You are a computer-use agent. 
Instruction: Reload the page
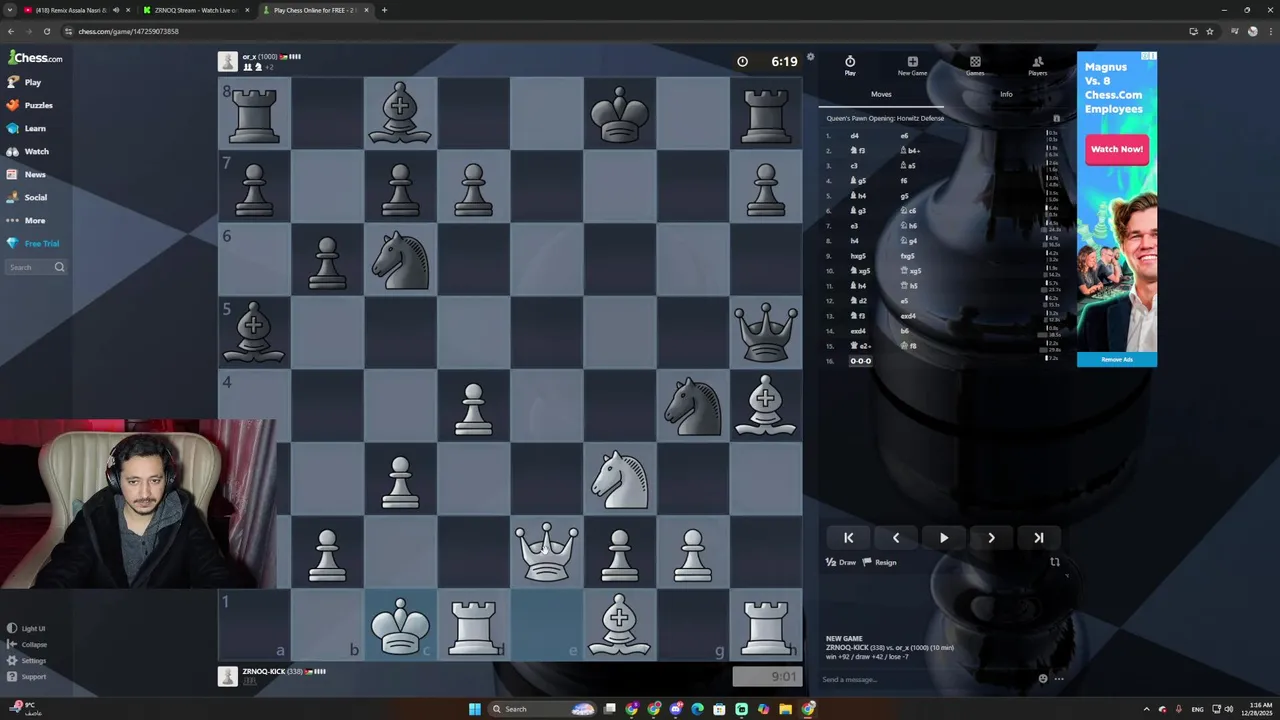tap(46, 31)
